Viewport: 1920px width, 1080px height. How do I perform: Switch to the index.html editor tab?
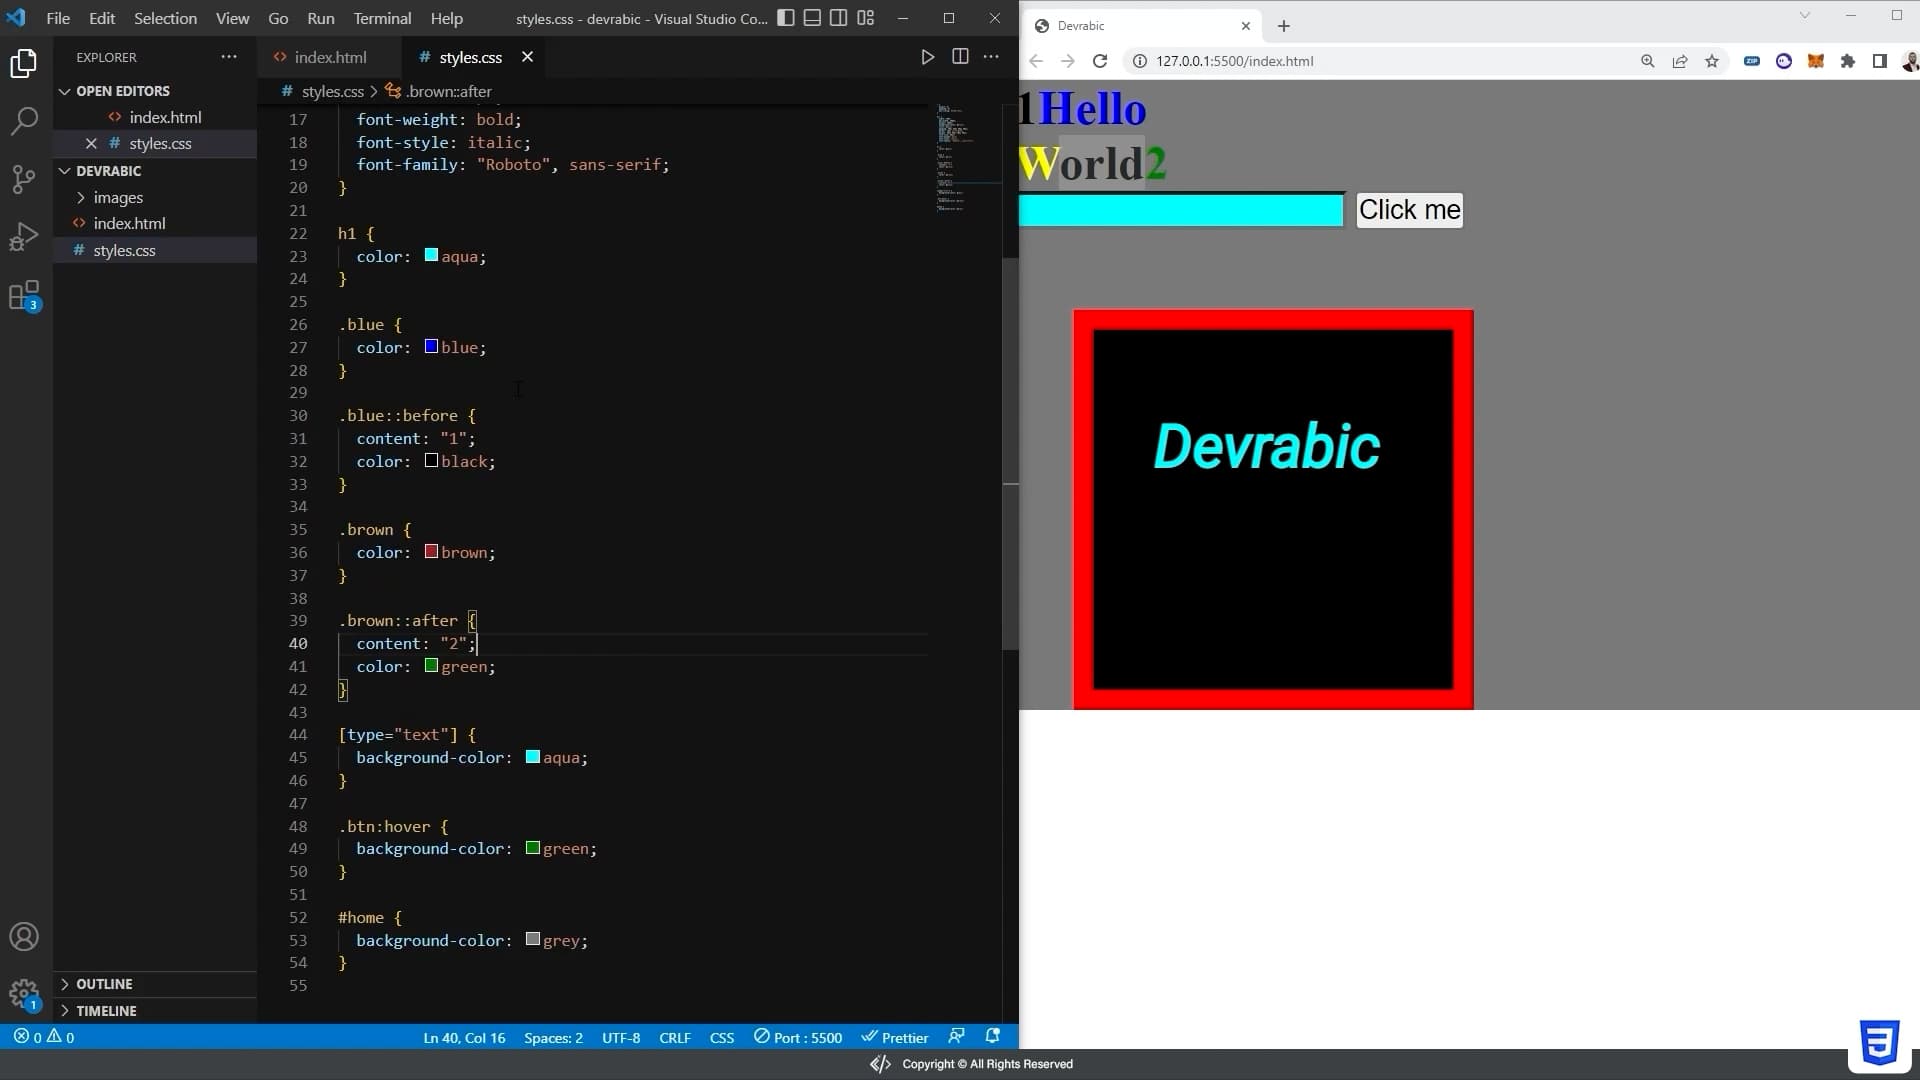329,57
